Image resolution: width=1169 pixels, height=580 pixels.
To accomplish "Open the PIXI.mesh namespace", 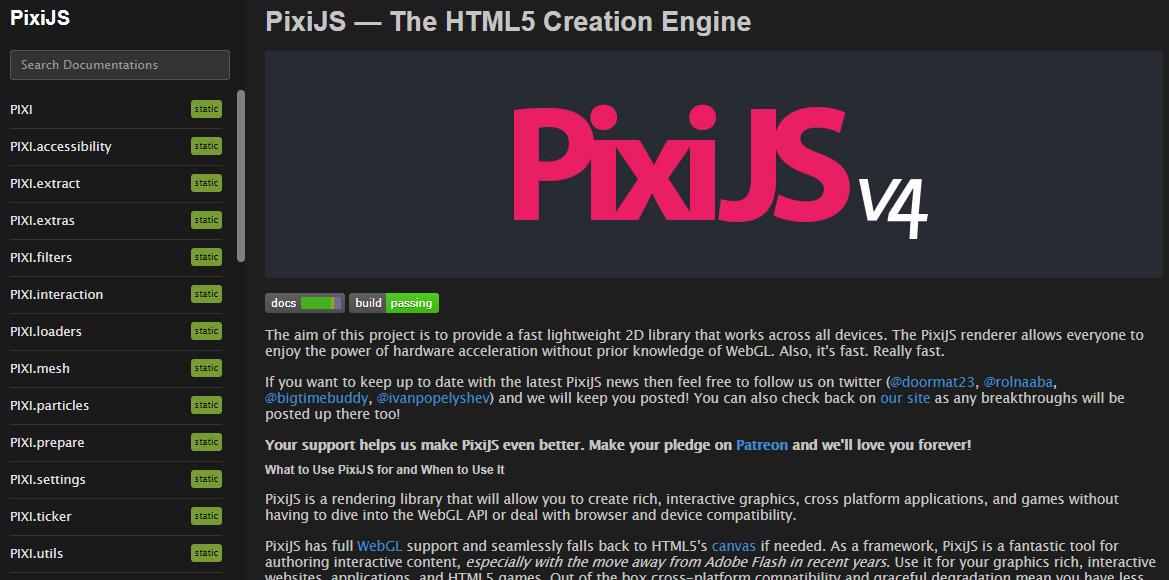I will [x=40, y=368].
